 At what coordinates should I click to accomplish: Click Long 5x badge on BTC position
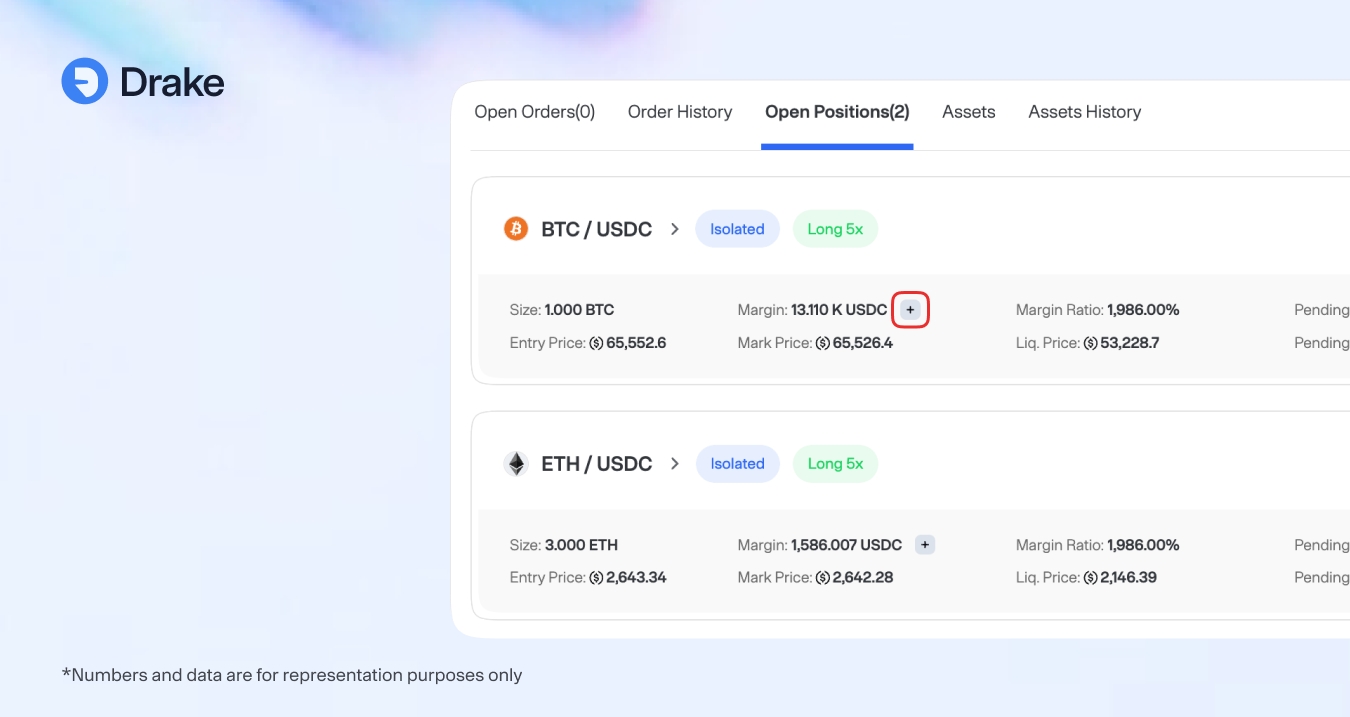835,229
